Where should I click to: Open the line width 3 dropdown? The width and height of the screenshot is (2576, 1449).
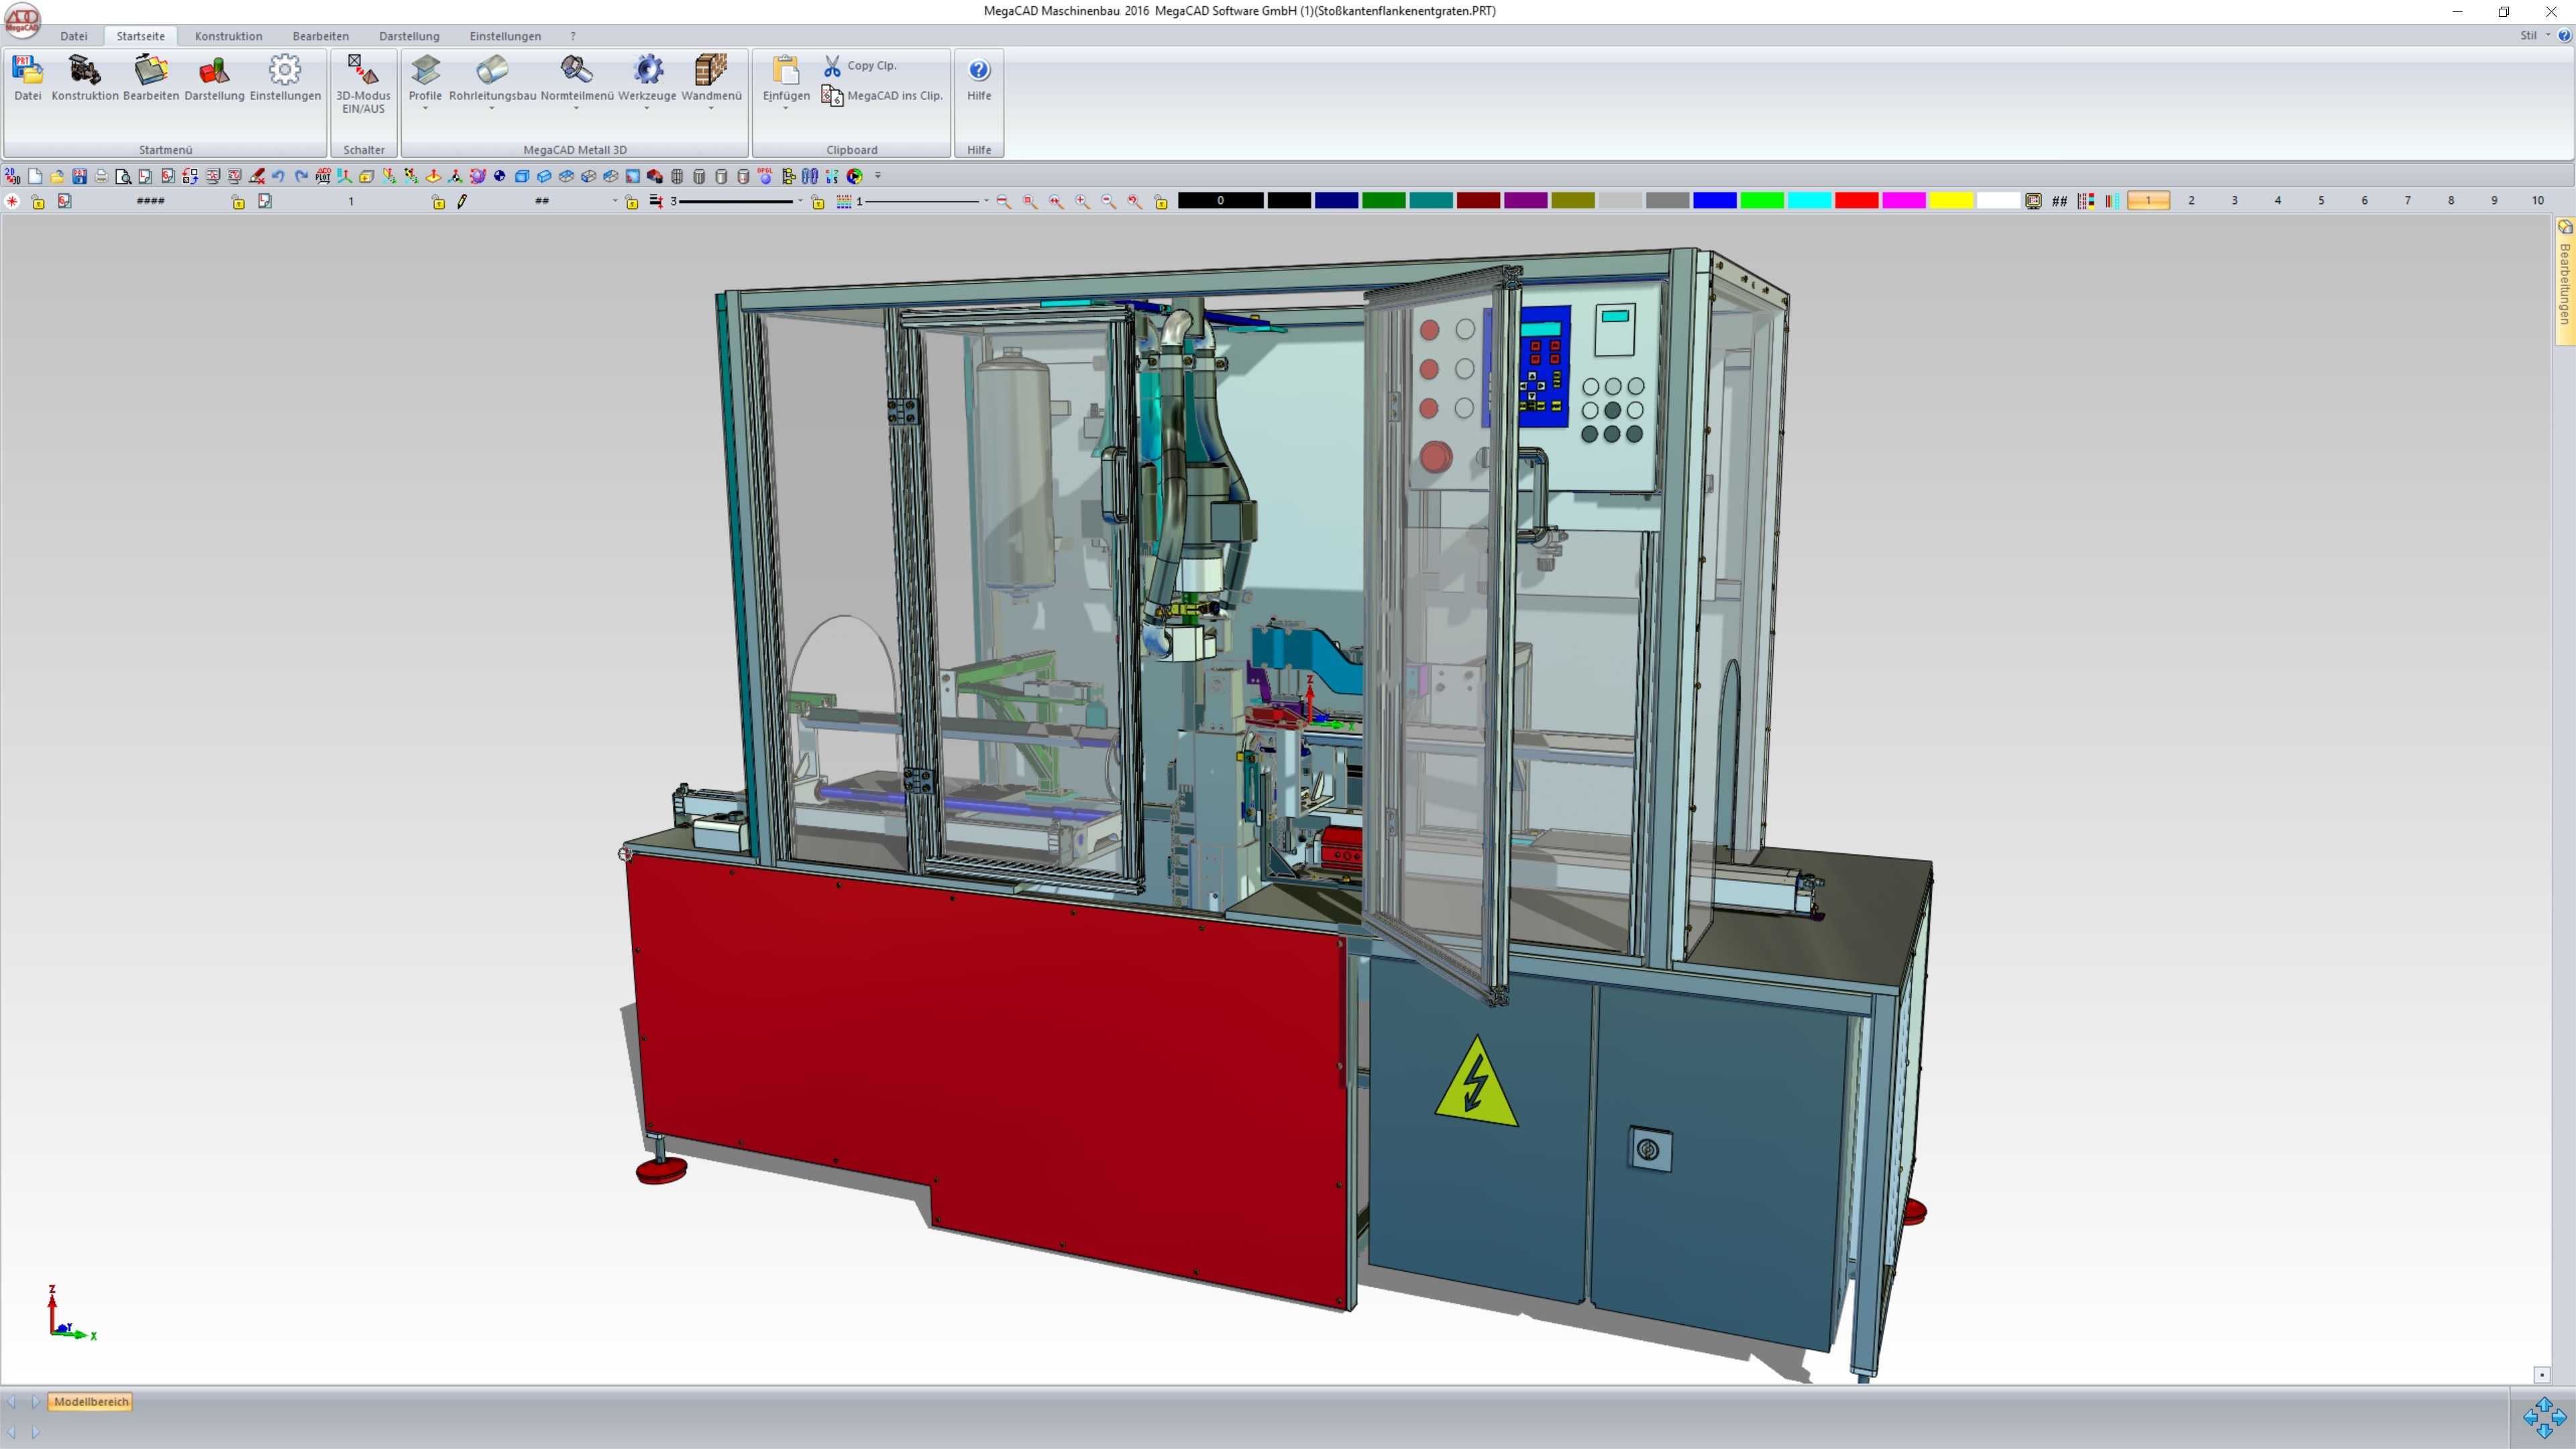(799, 201)
